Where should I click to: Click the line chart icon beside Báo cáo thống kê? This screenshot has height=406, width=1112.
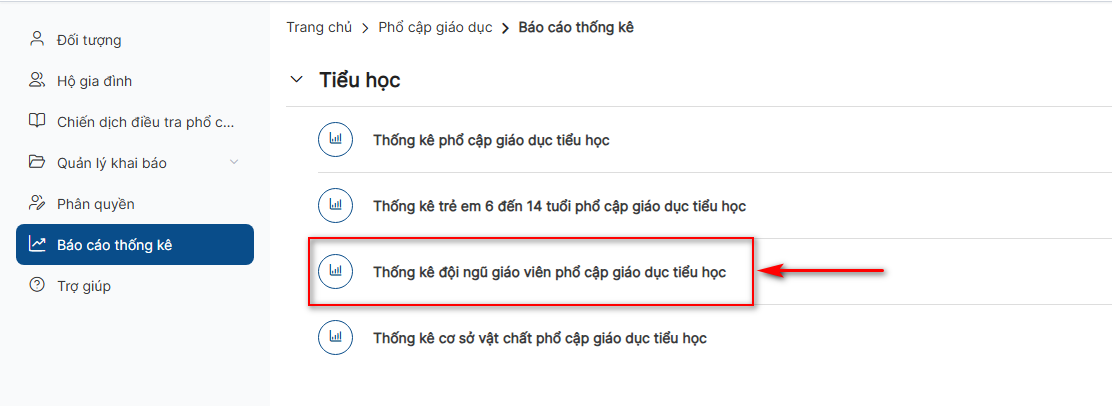pos(37,245)
